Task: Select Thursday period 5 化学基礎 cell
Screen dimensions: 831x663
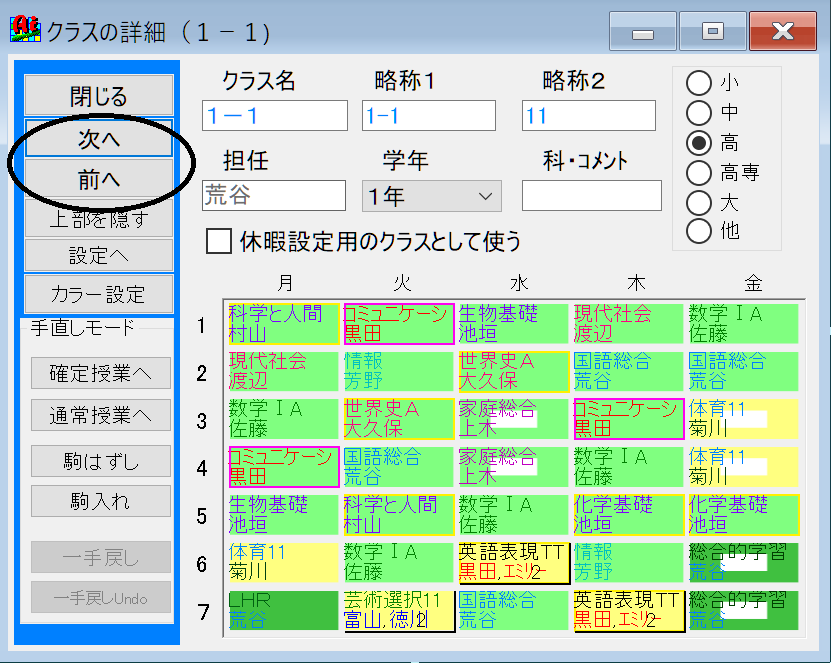Action: click(629, 515)
